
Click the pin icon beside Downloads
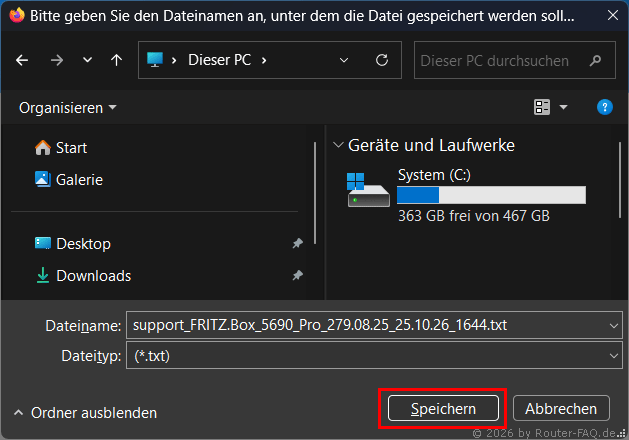[x=297, y=275]
